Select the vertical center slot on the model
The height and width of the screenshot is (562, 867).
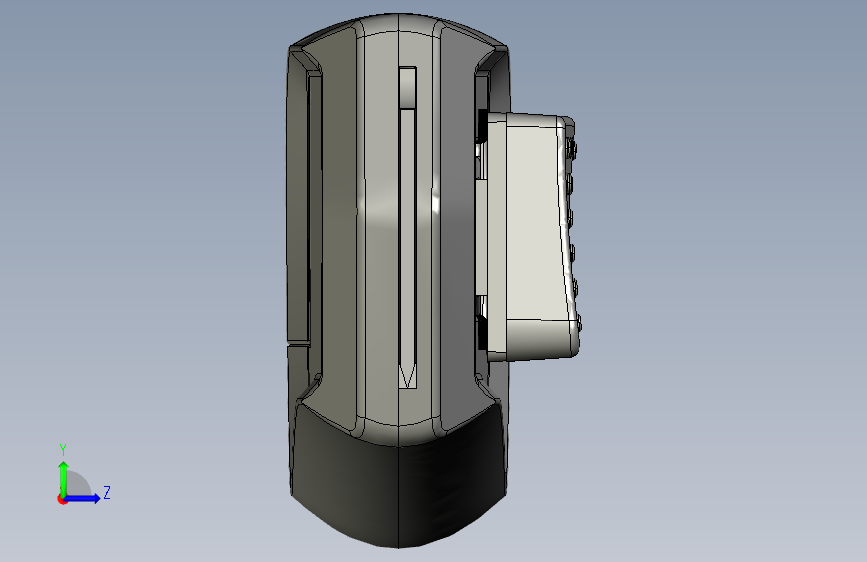408,228
